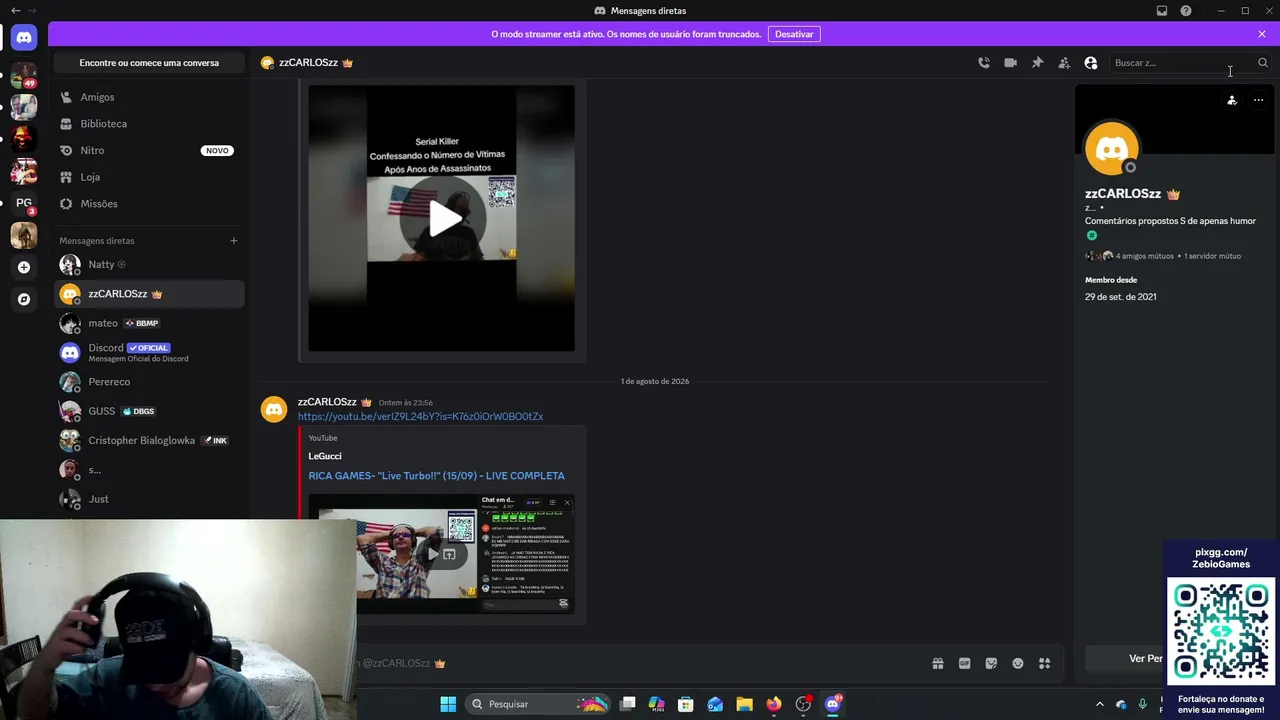Open the emoji picker
Viewport: 1280px width, 720px height.
tap(1018, 663)
